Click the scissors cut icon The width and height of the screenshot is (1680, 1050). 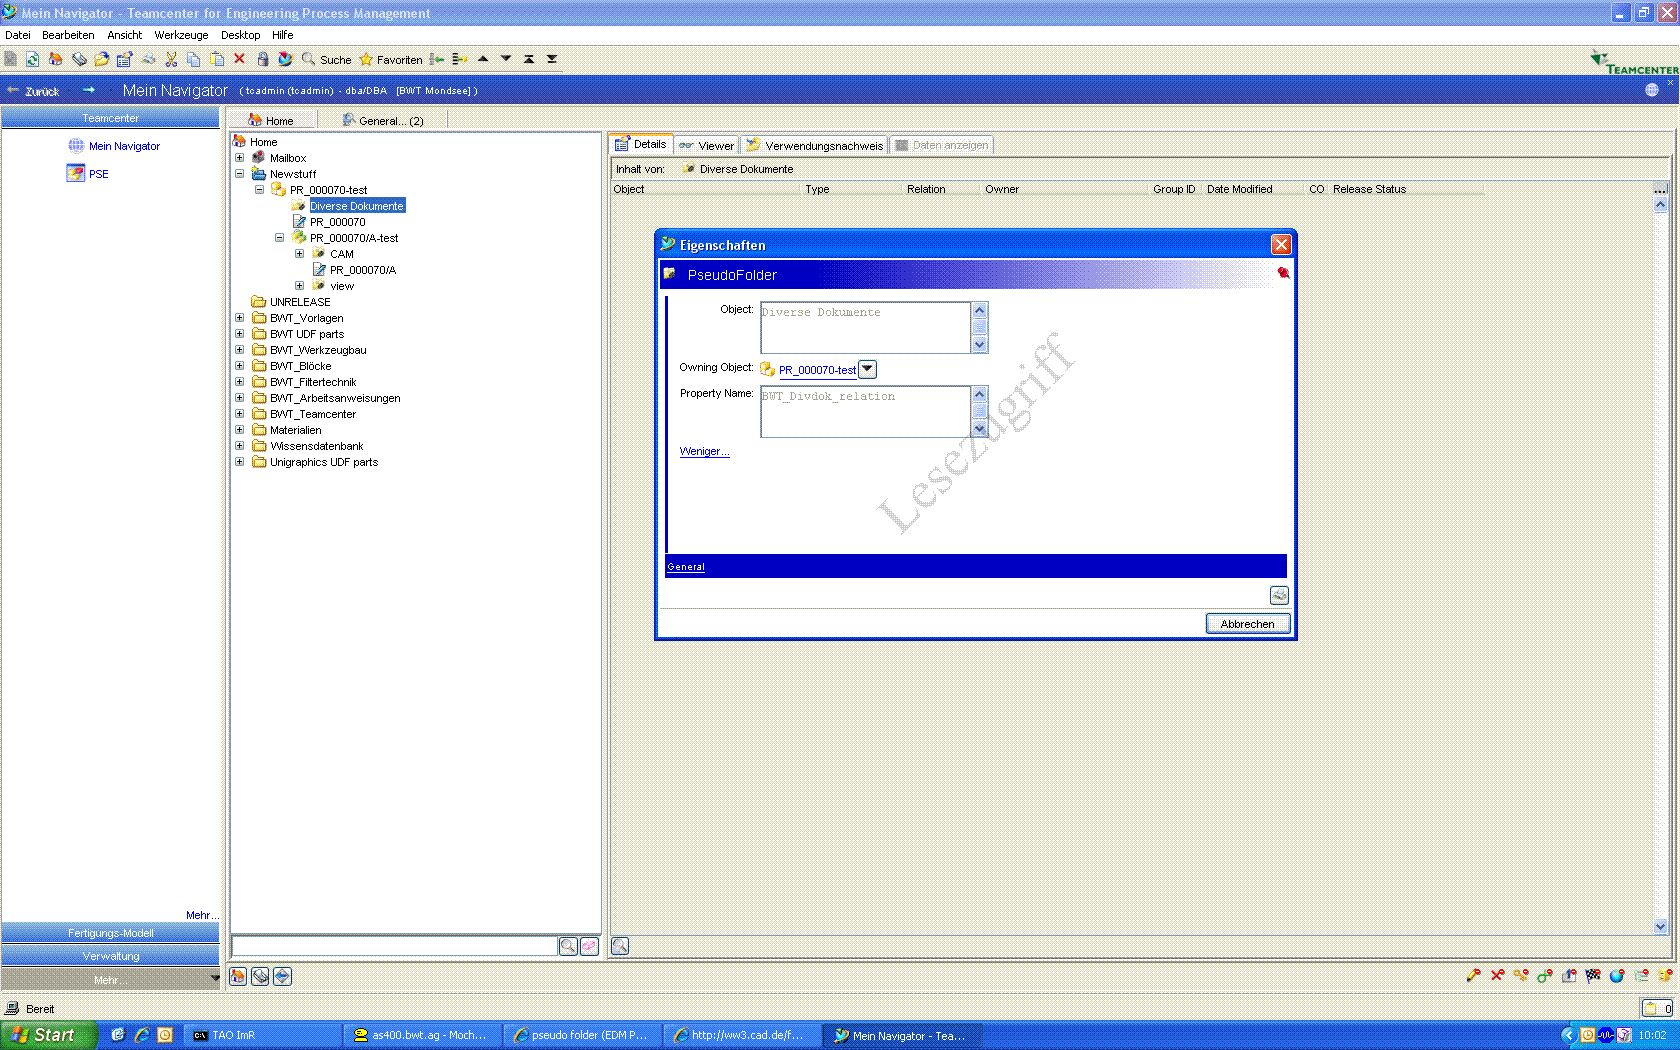(x=171, y=59)
